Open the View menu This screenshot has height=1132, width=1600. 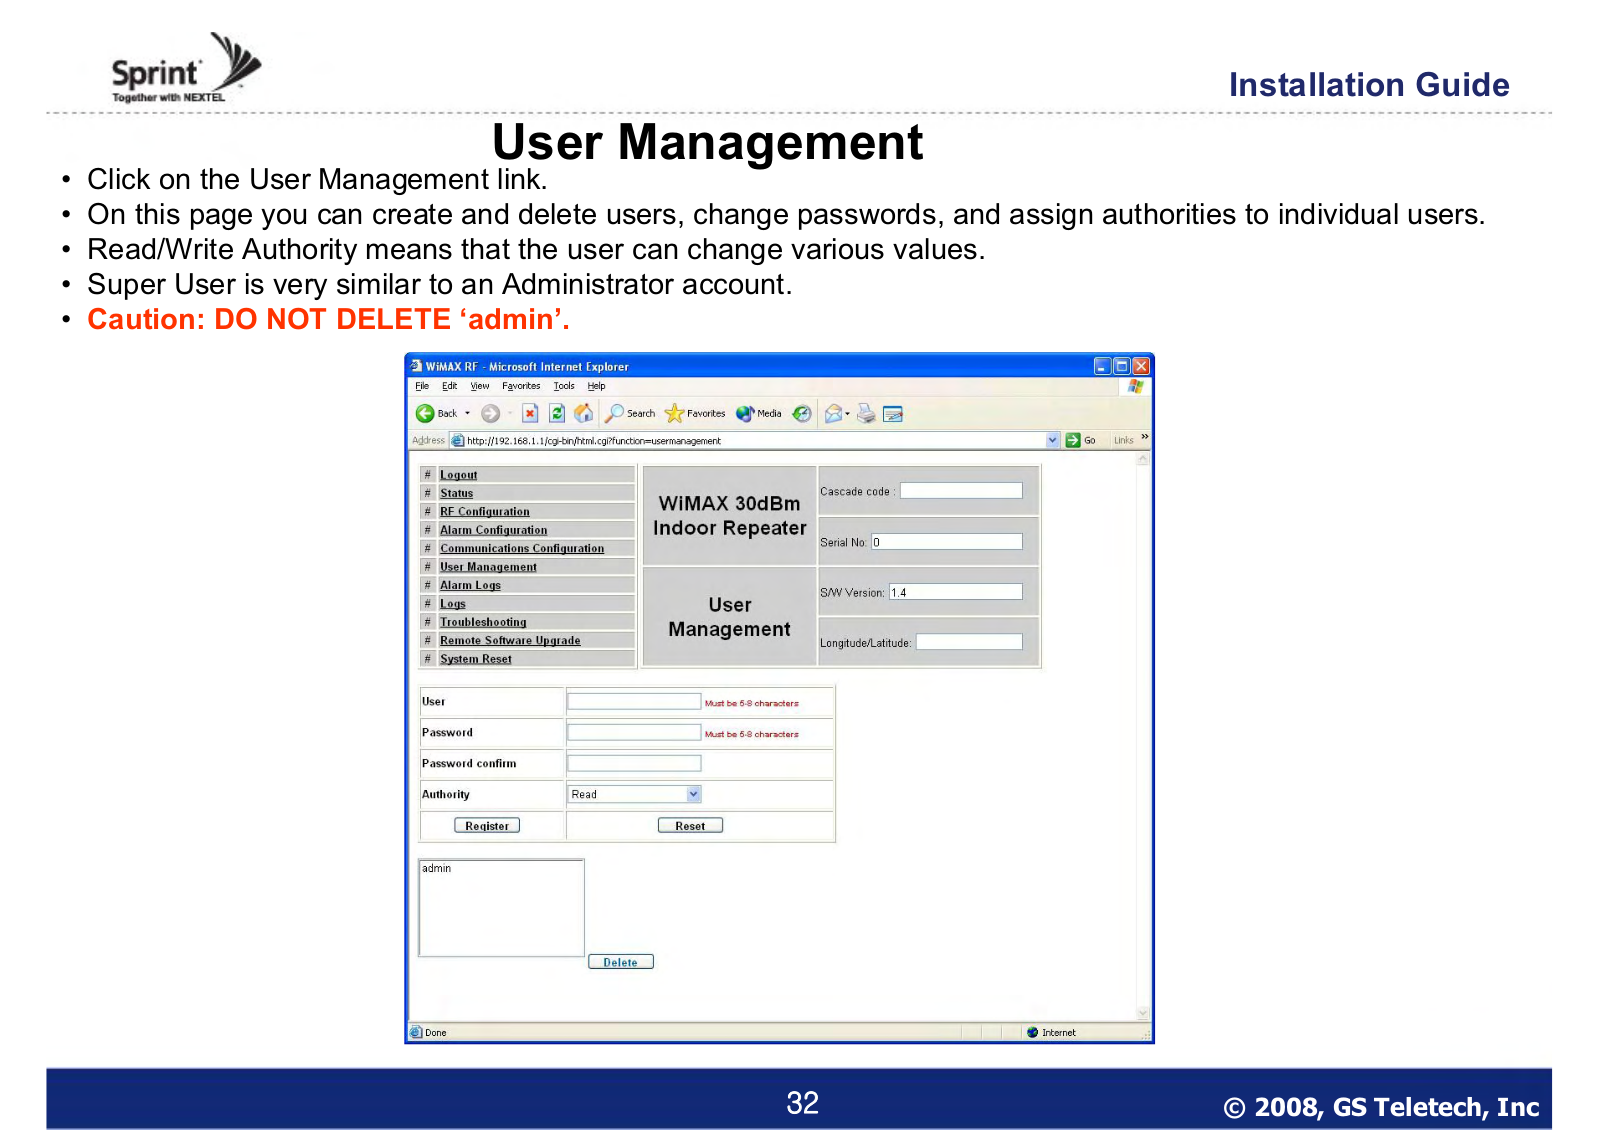pos(480,386)
